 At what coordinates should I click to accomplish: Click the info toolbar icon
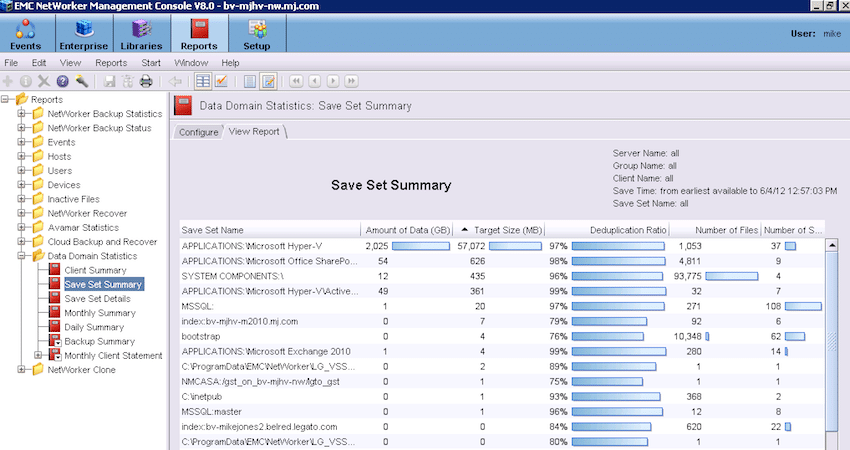pos(25,81)
